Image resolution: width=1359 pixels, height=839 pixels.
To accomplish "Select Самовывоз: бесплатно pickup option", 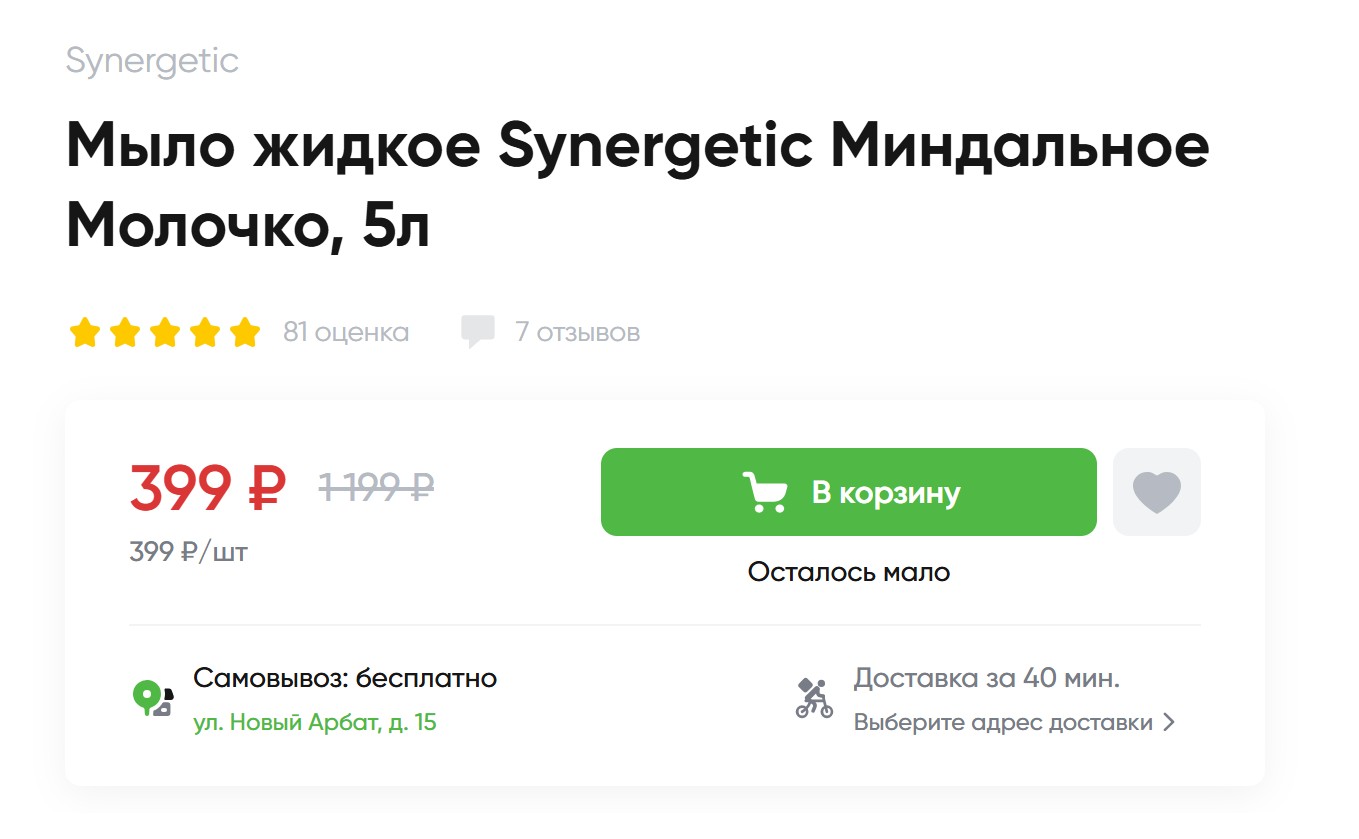I will tap(345, 678).
